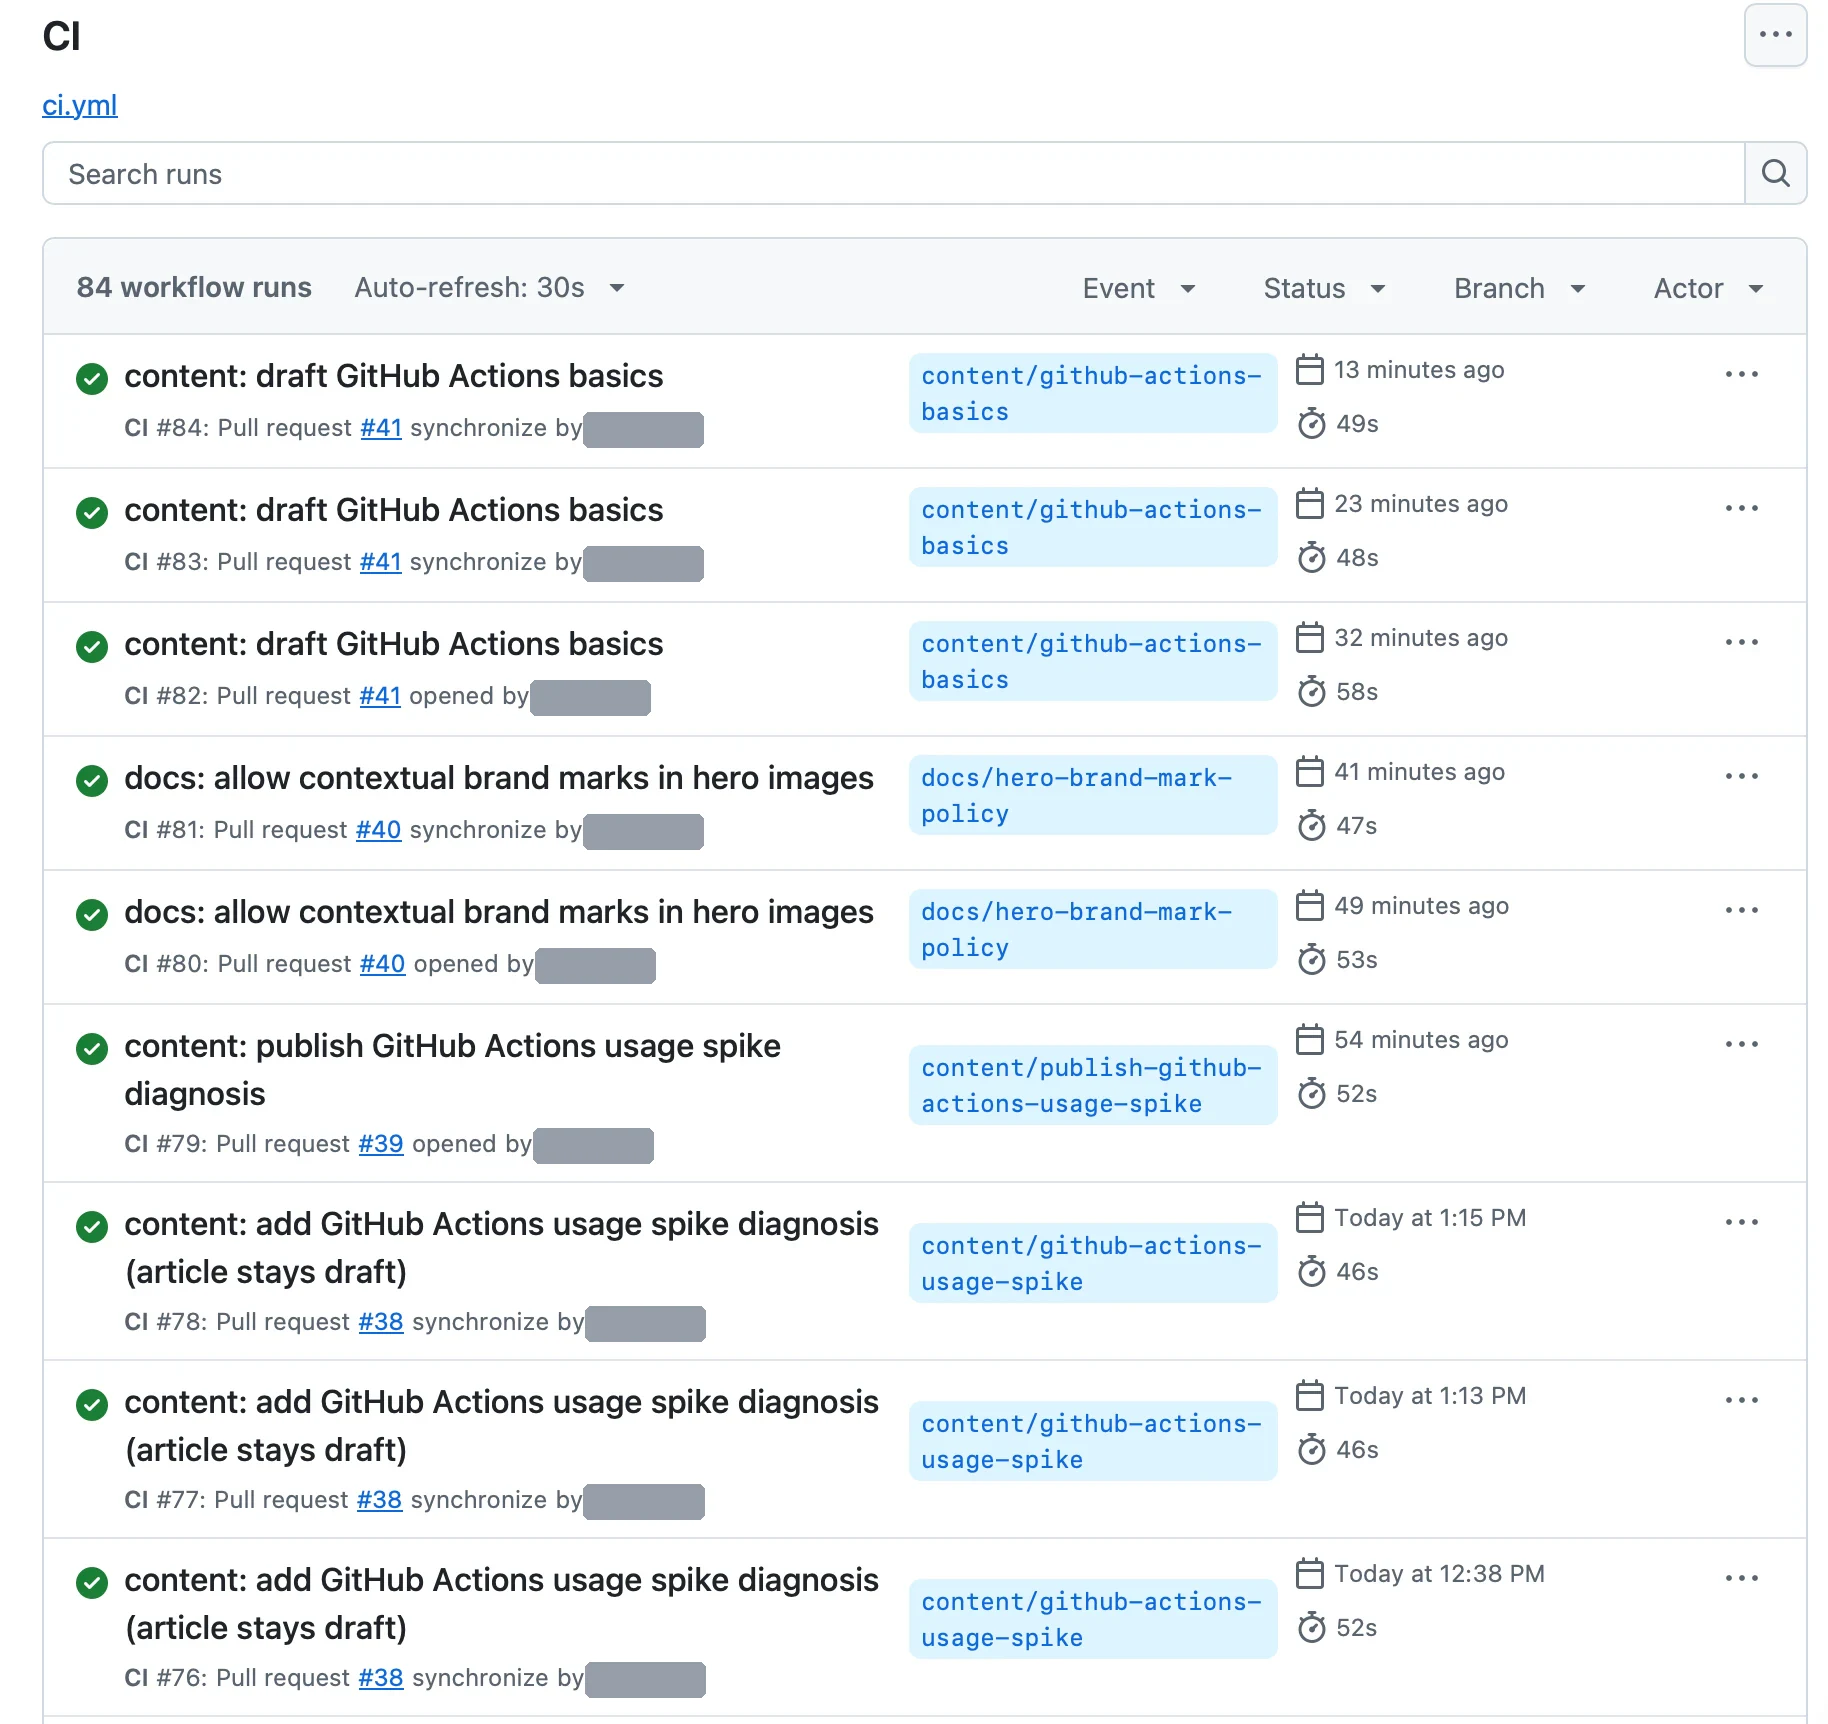1828x1724 pixels.
Task: Open pull request #38 link in CI #76
Action: (381, 1678)
